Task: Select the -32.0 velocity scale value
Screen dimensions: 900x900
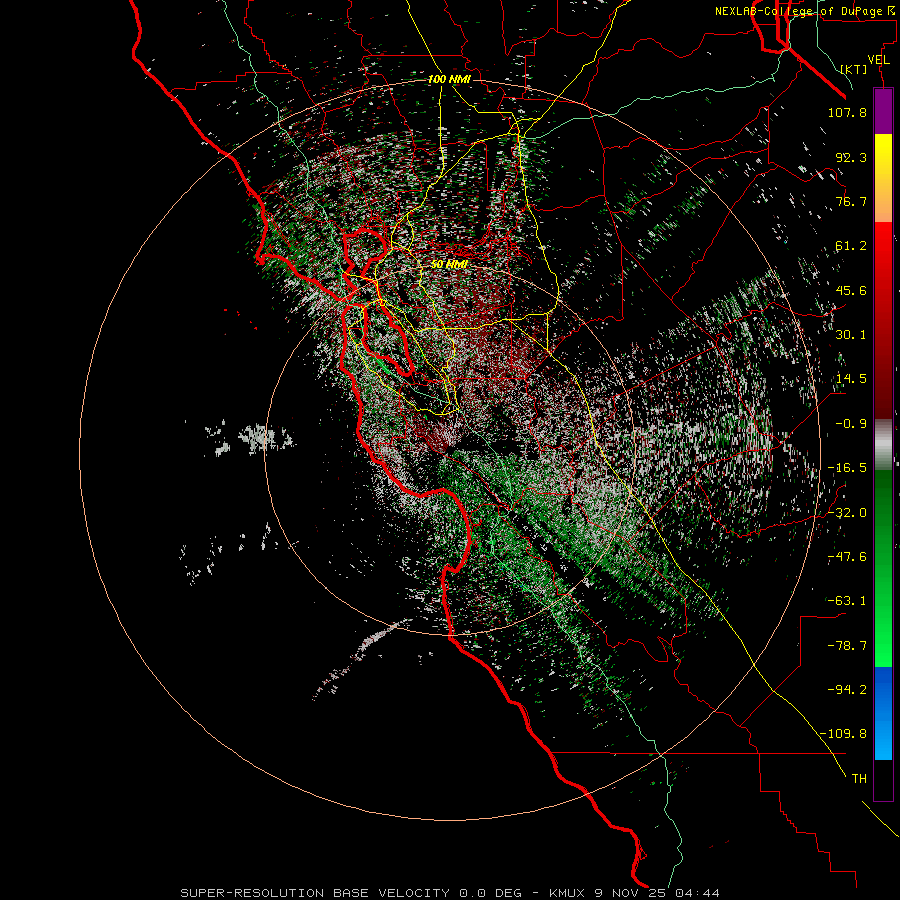Action: coord(847,513)
